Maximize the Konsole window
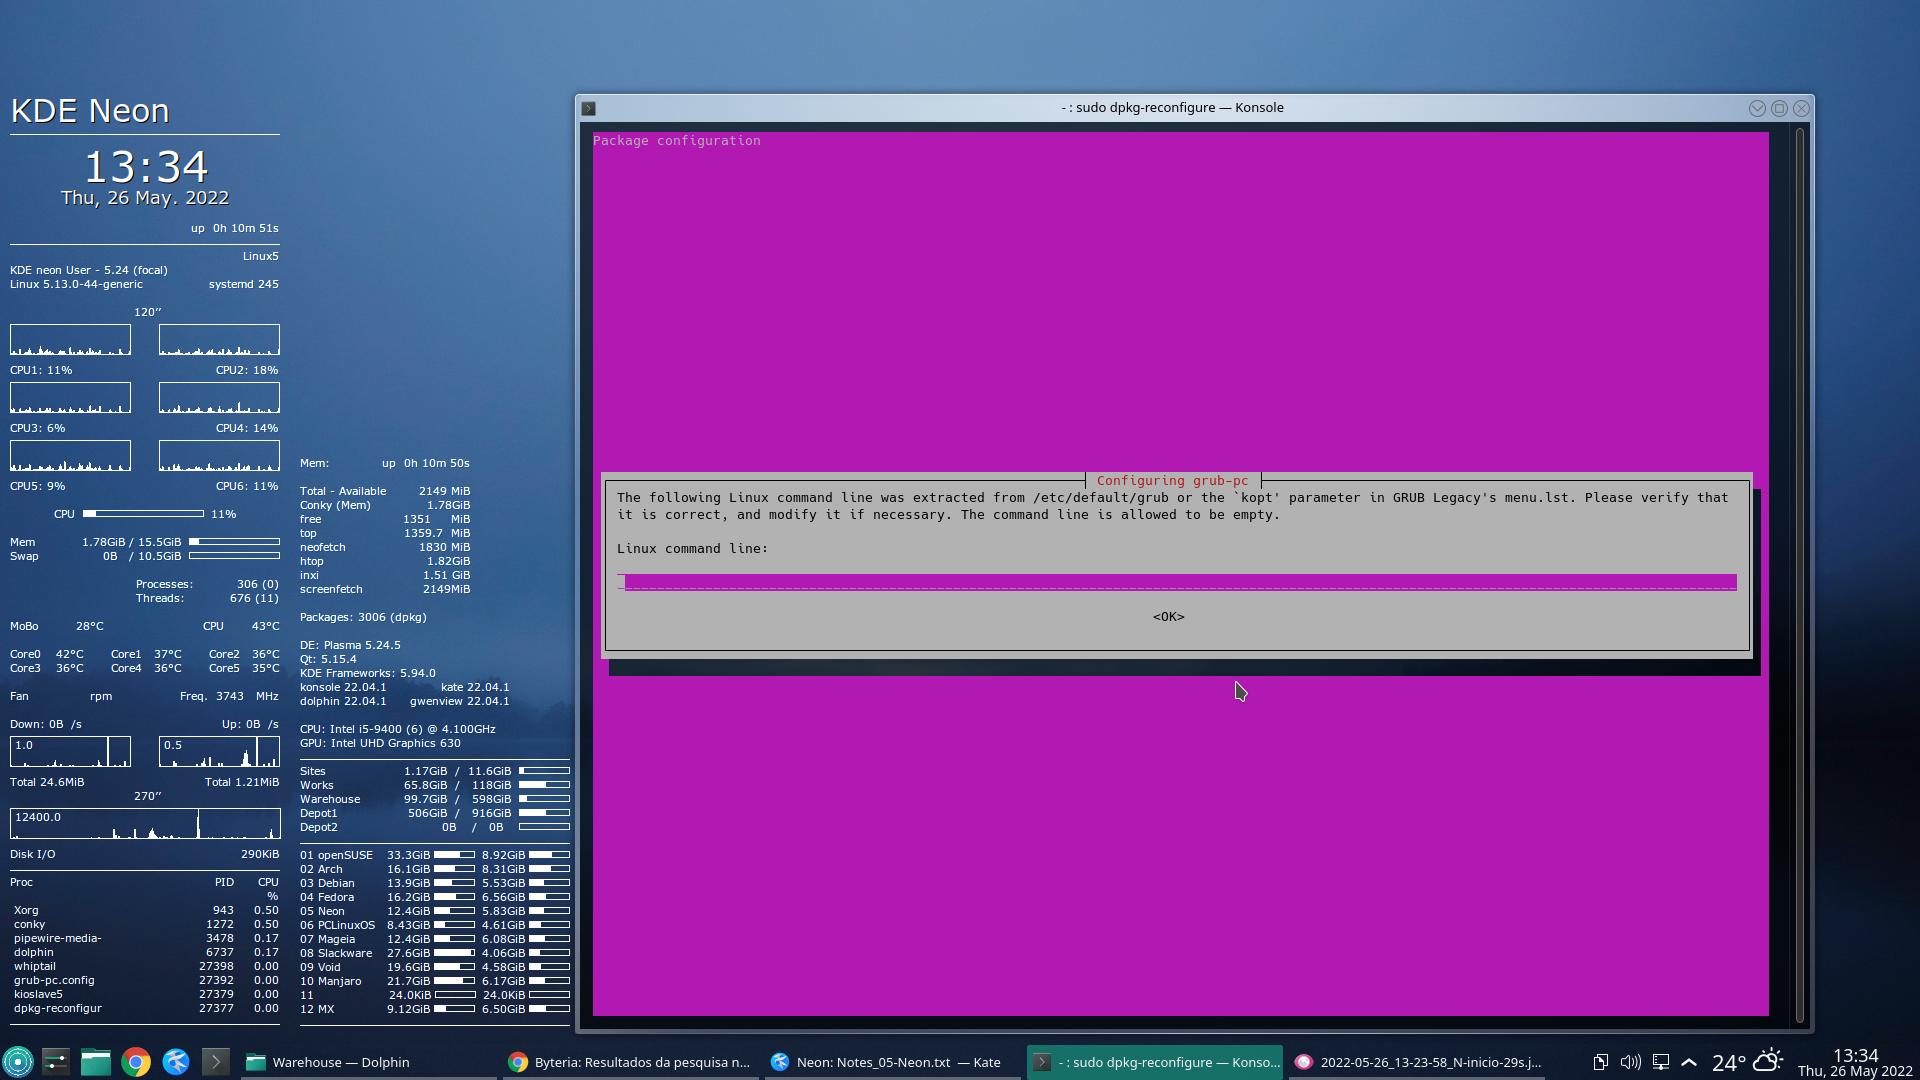 (1779, 108)
